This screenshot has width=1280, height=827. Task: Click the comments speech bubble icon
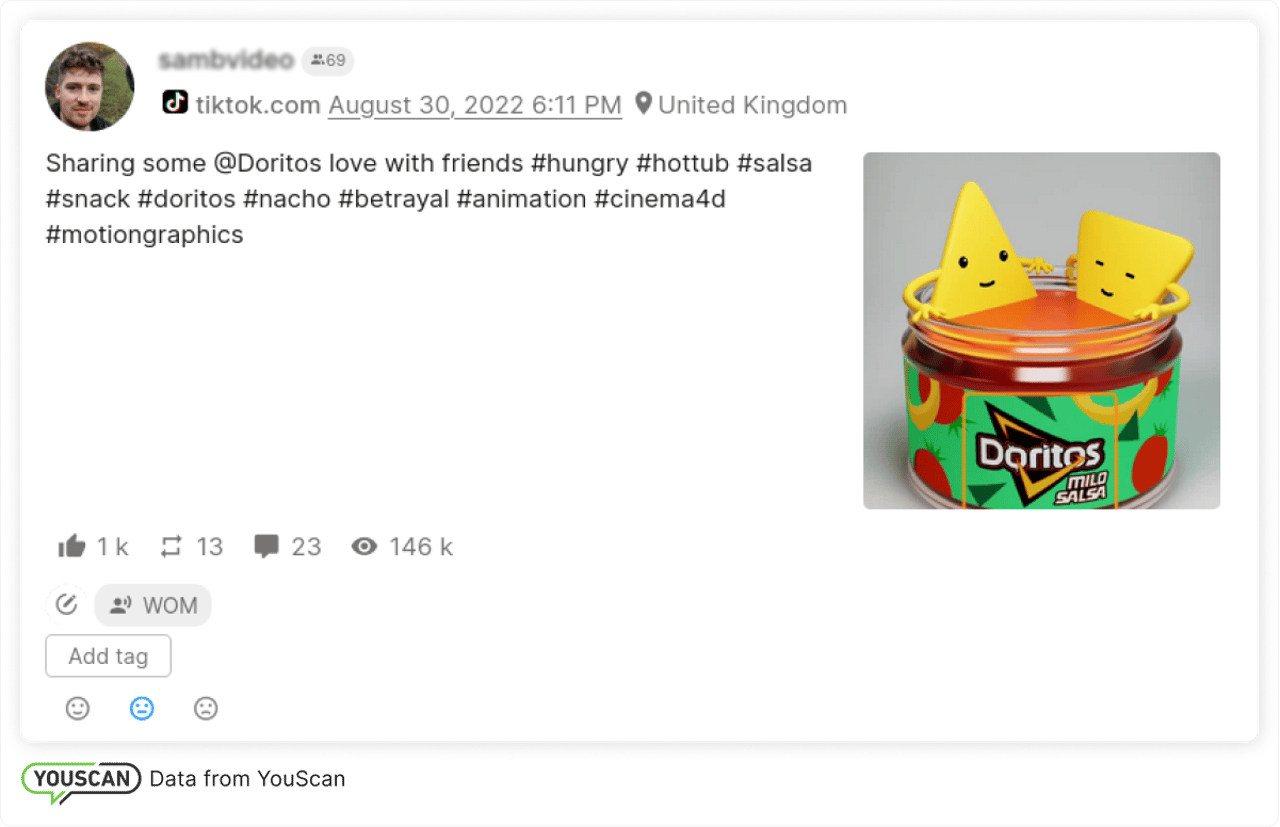(266, 546)
